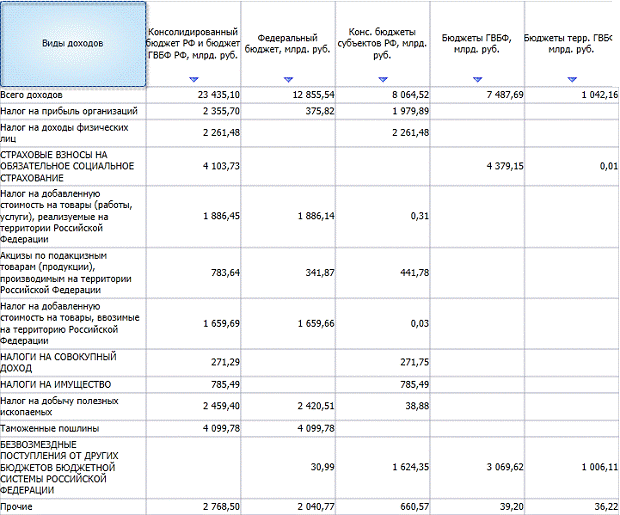Click the cell with 1 659,66
The height and width of the screenshot is (515, 620).
(288, 324)
